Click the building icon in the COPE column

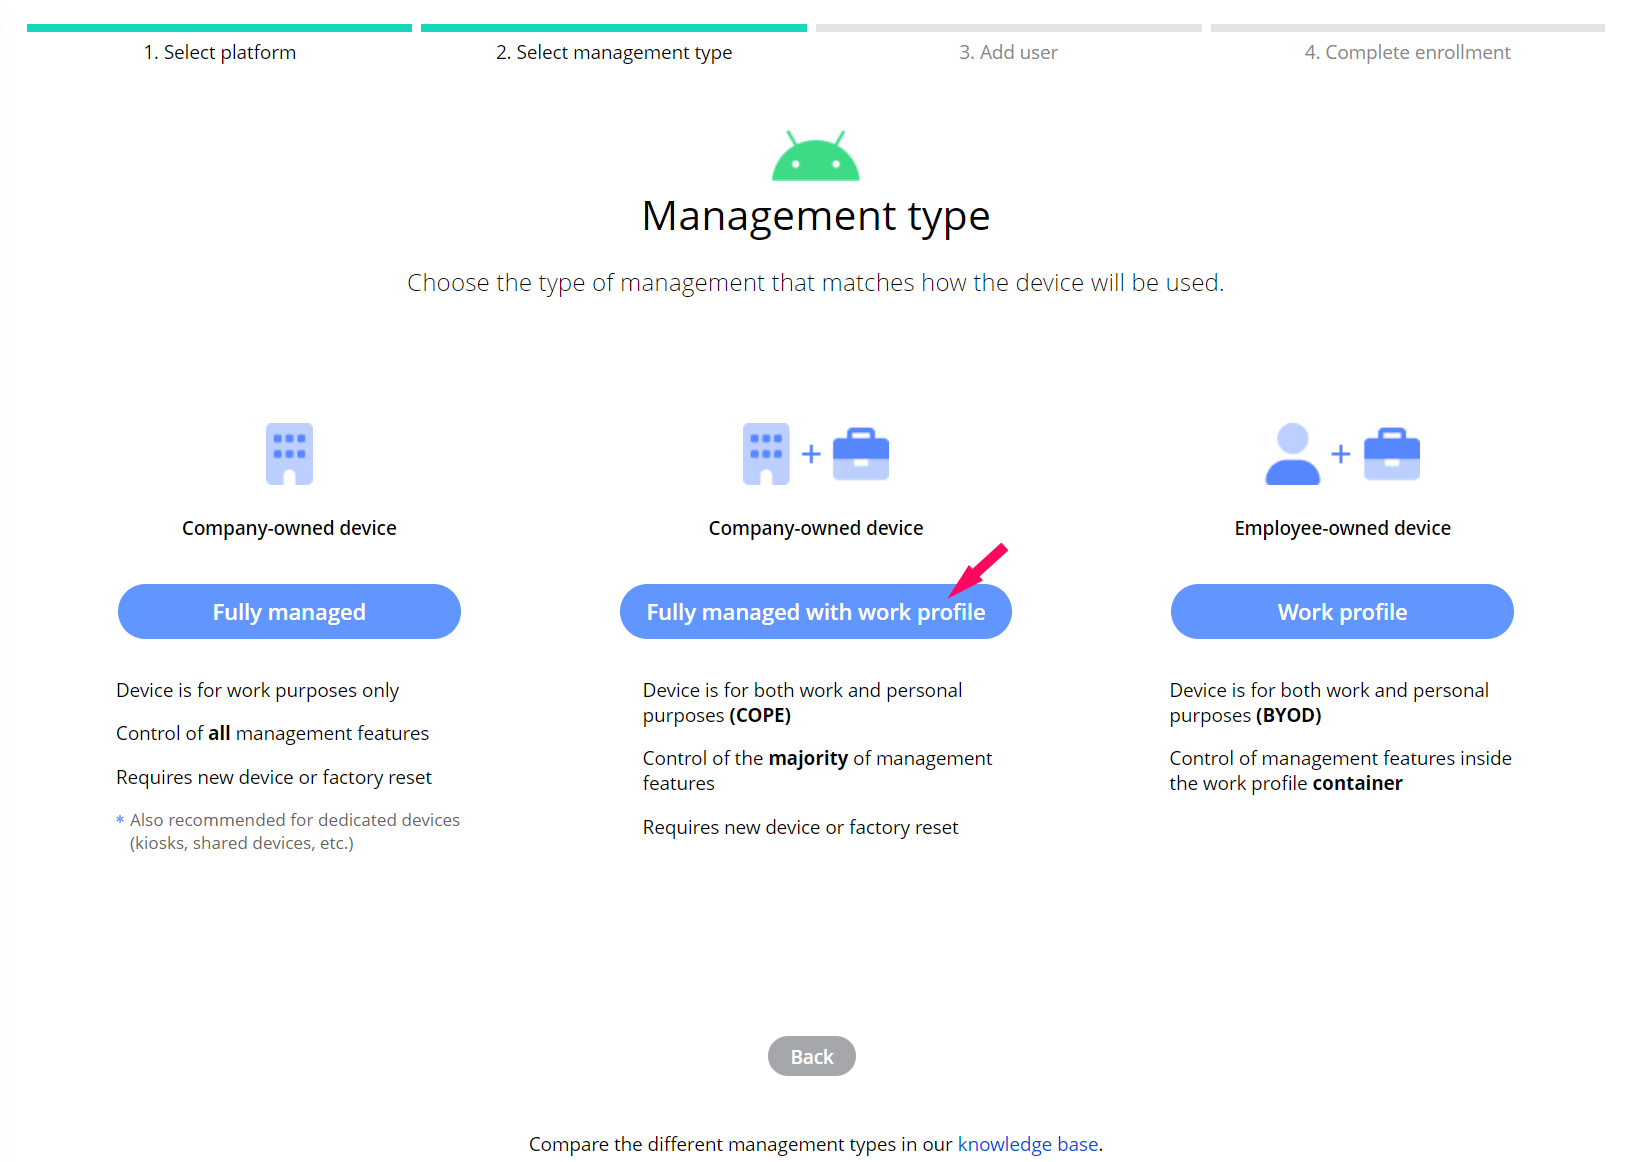coord(766,454)
